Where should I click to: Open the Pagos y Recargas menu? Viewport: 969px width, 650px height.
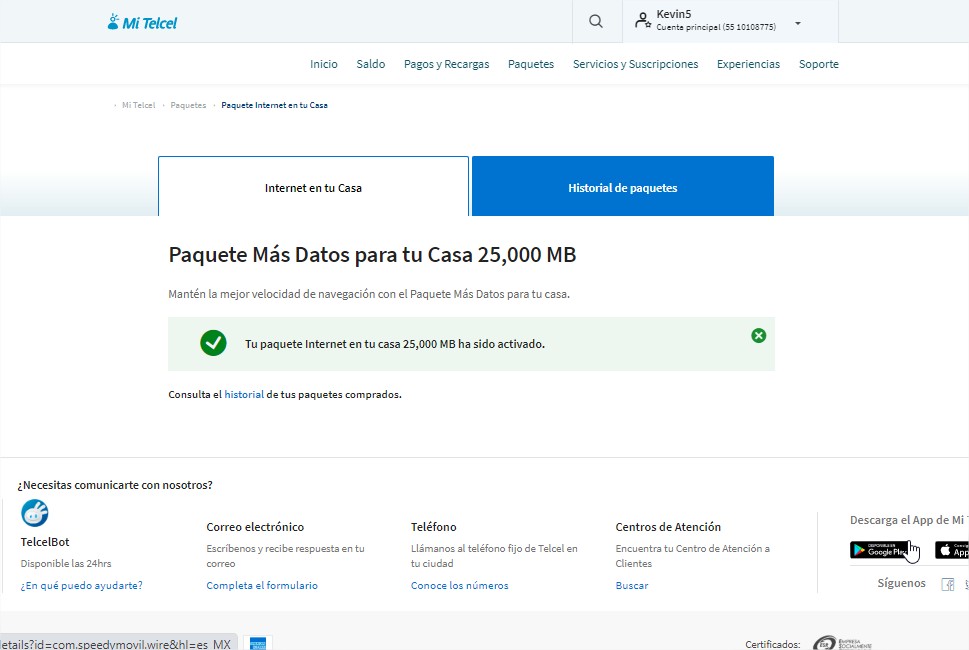coord(446,64)
